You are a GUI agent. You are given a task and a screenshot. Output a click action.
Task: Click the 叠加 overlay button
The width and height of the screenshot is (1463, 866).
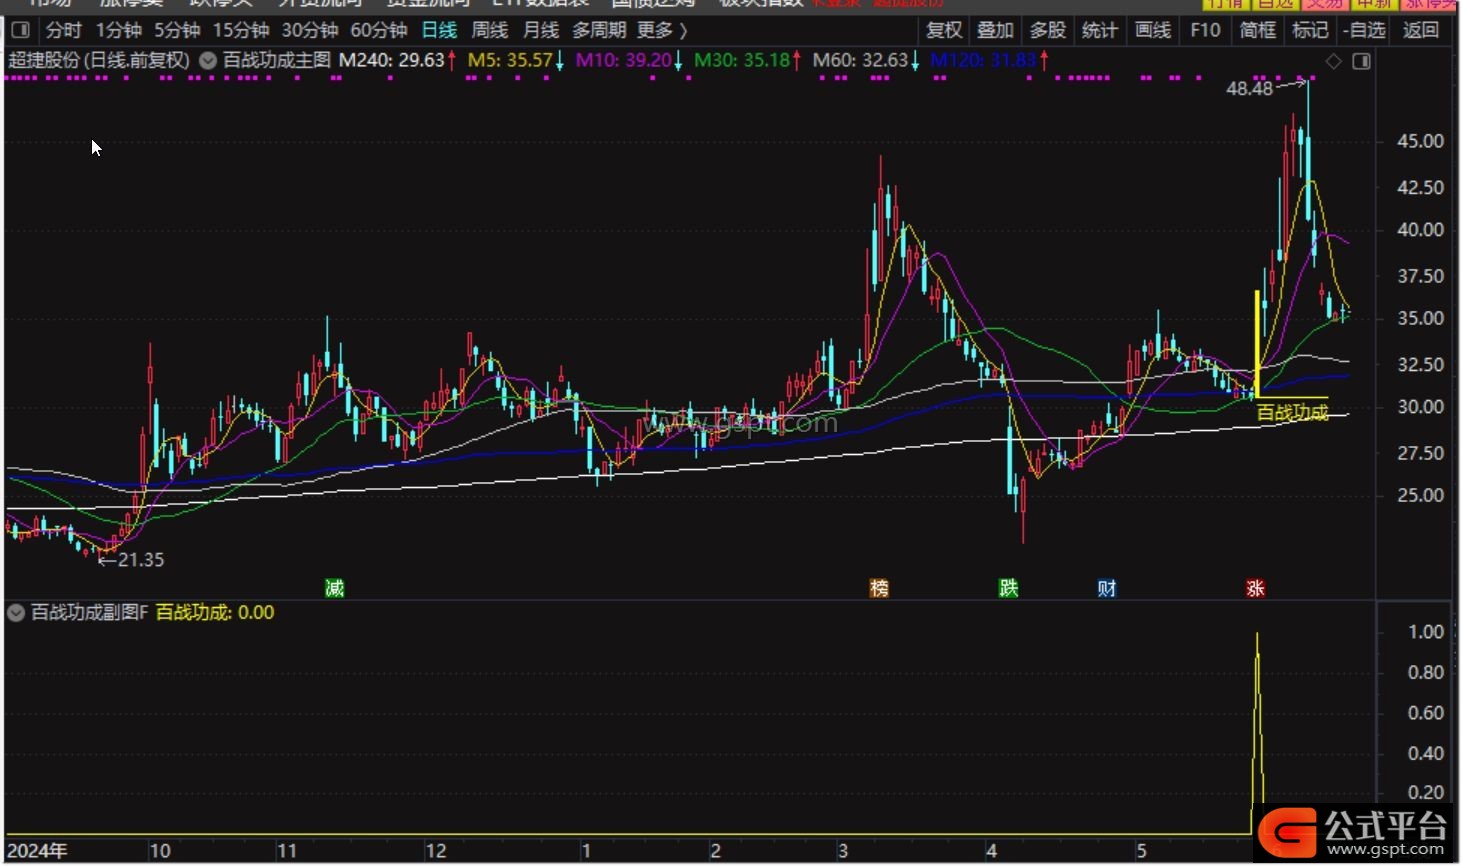pyautogui.click(x=996, y=30)
